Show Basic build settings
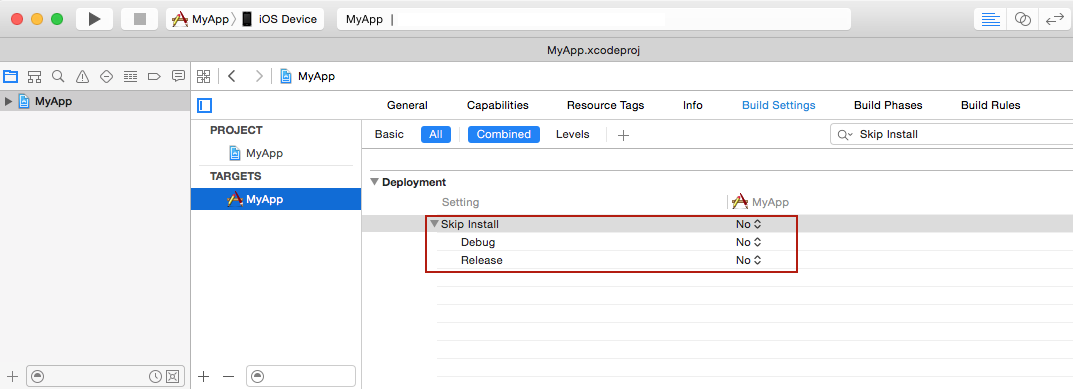Screen dimensions: 1073x389 [x=389, y=134]
